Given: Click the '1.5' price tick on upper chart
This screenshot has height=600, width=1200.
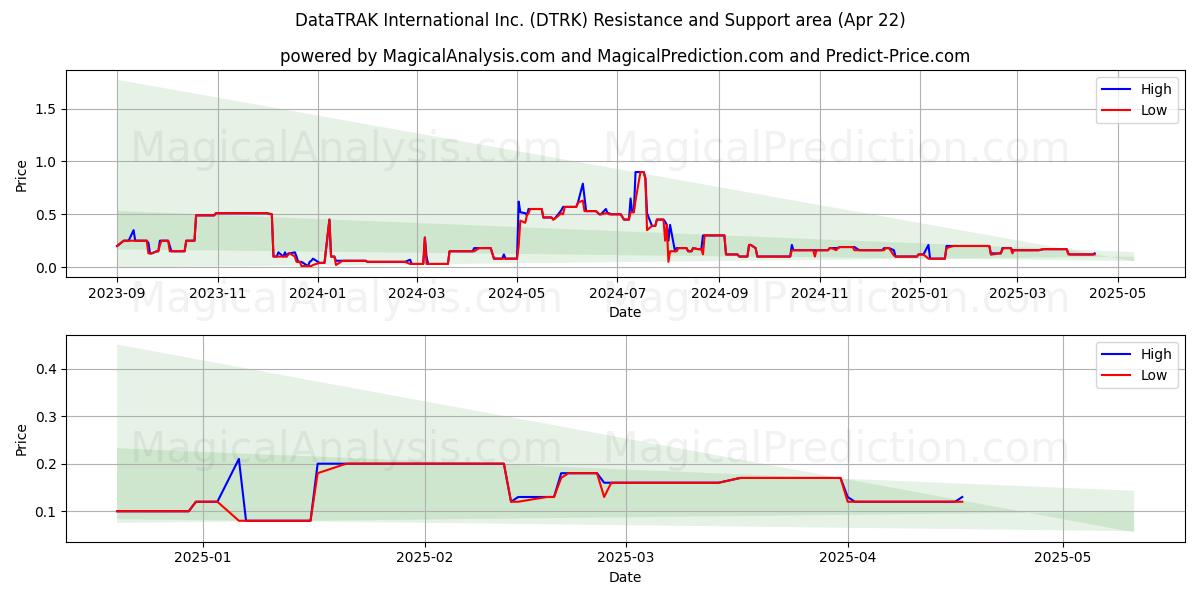Looking at the screenshot, I should 48,109.
